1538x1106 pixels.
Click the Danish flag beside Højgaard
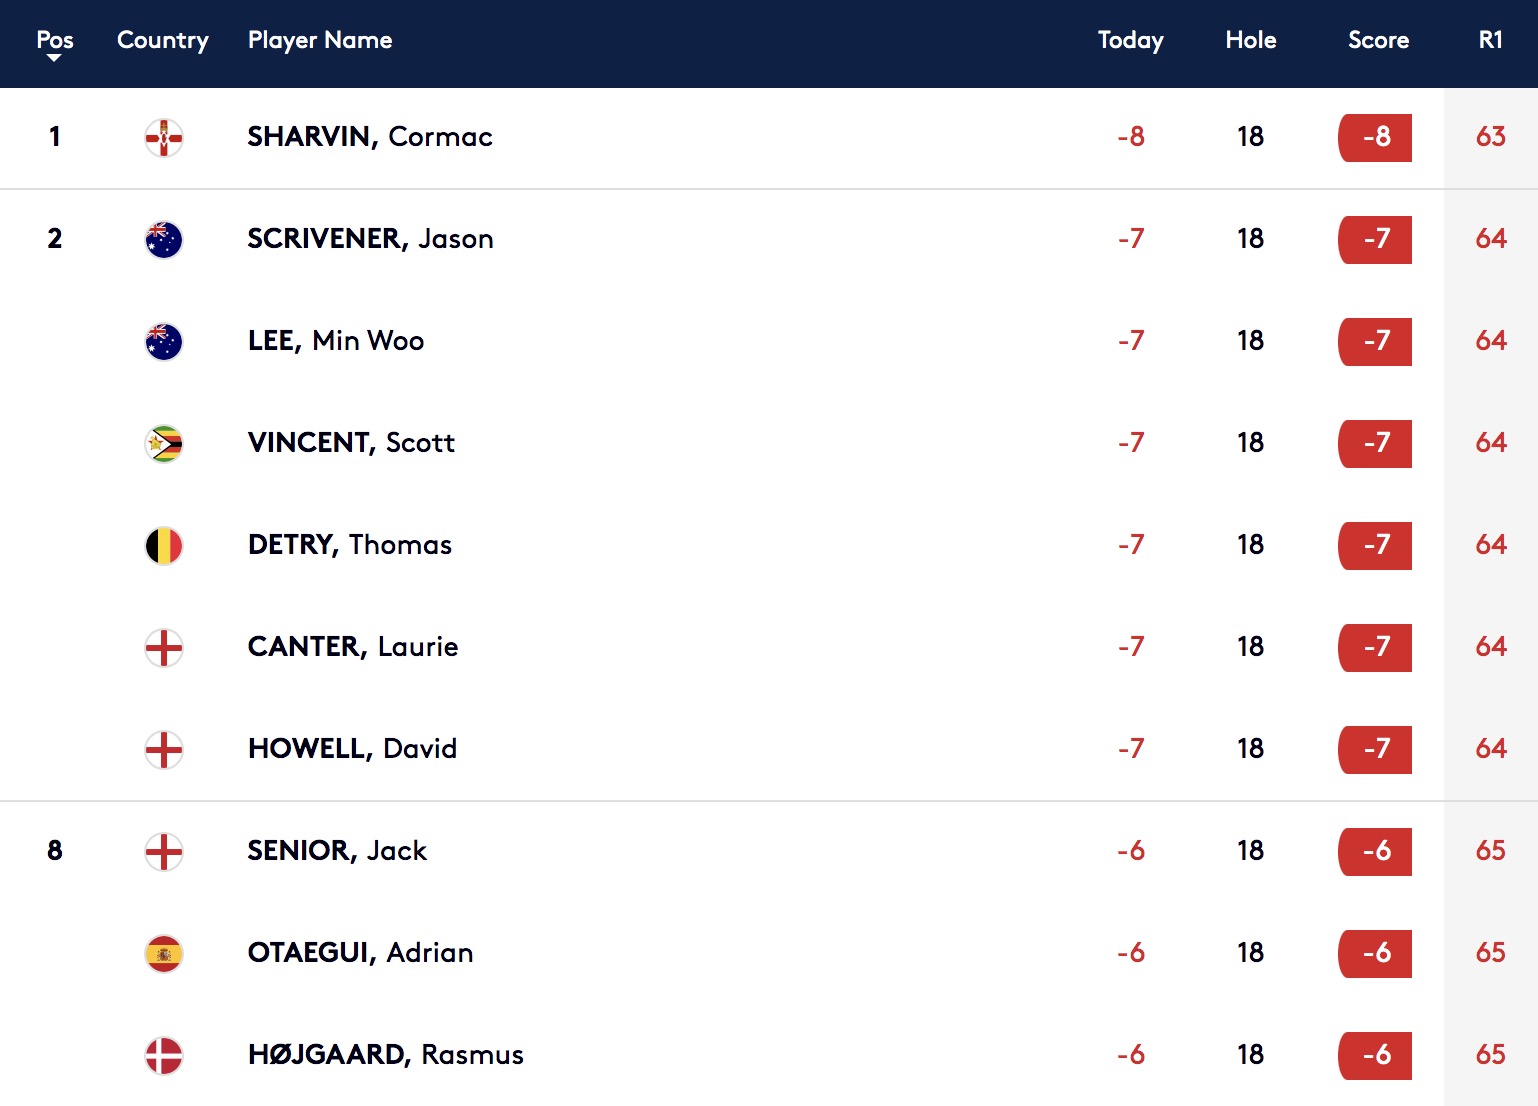click(164, 1055)
